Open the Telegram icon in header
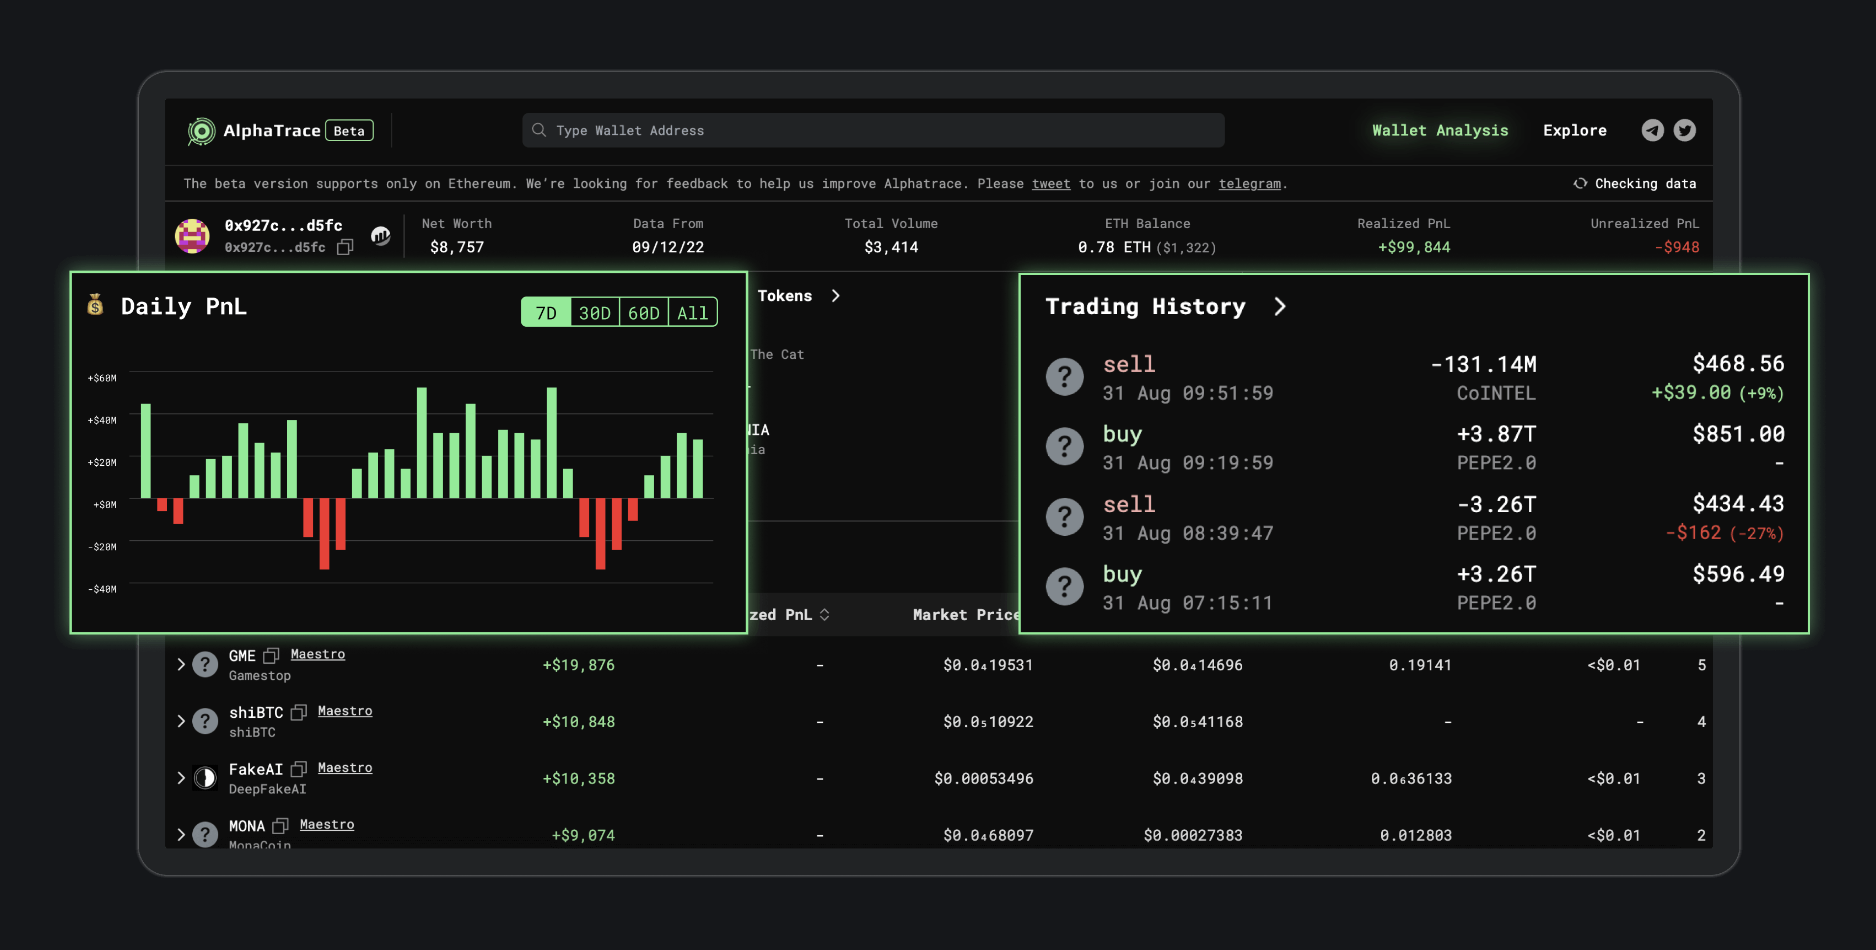Screen dimensions: 1876x950 [x=1652, y=131]
